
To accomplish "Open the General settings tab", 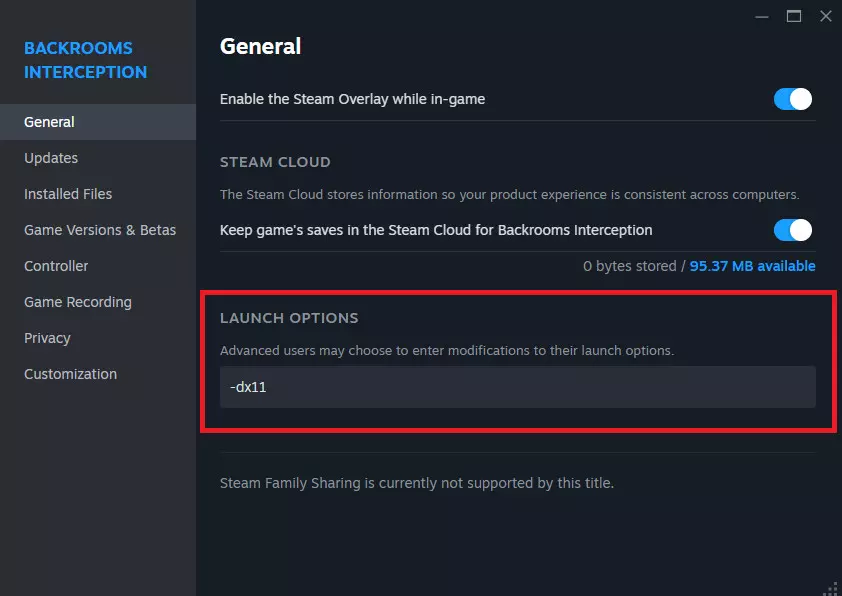I will [x=50, y=122].
